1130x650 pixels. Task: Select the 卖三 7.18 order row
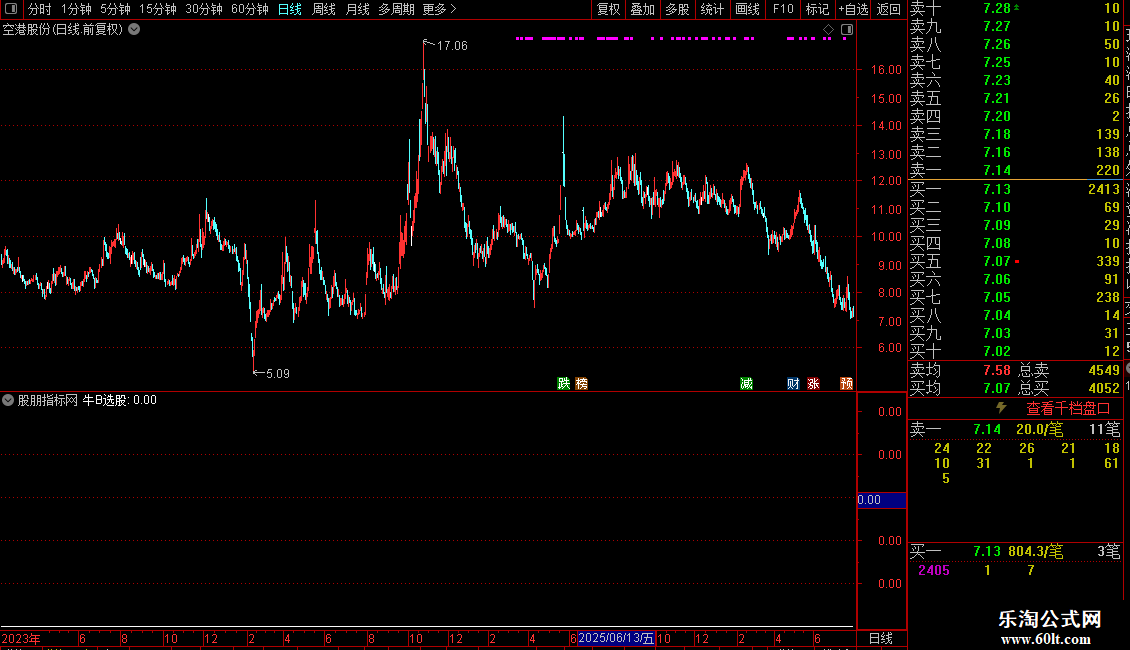click(1015, 134)
